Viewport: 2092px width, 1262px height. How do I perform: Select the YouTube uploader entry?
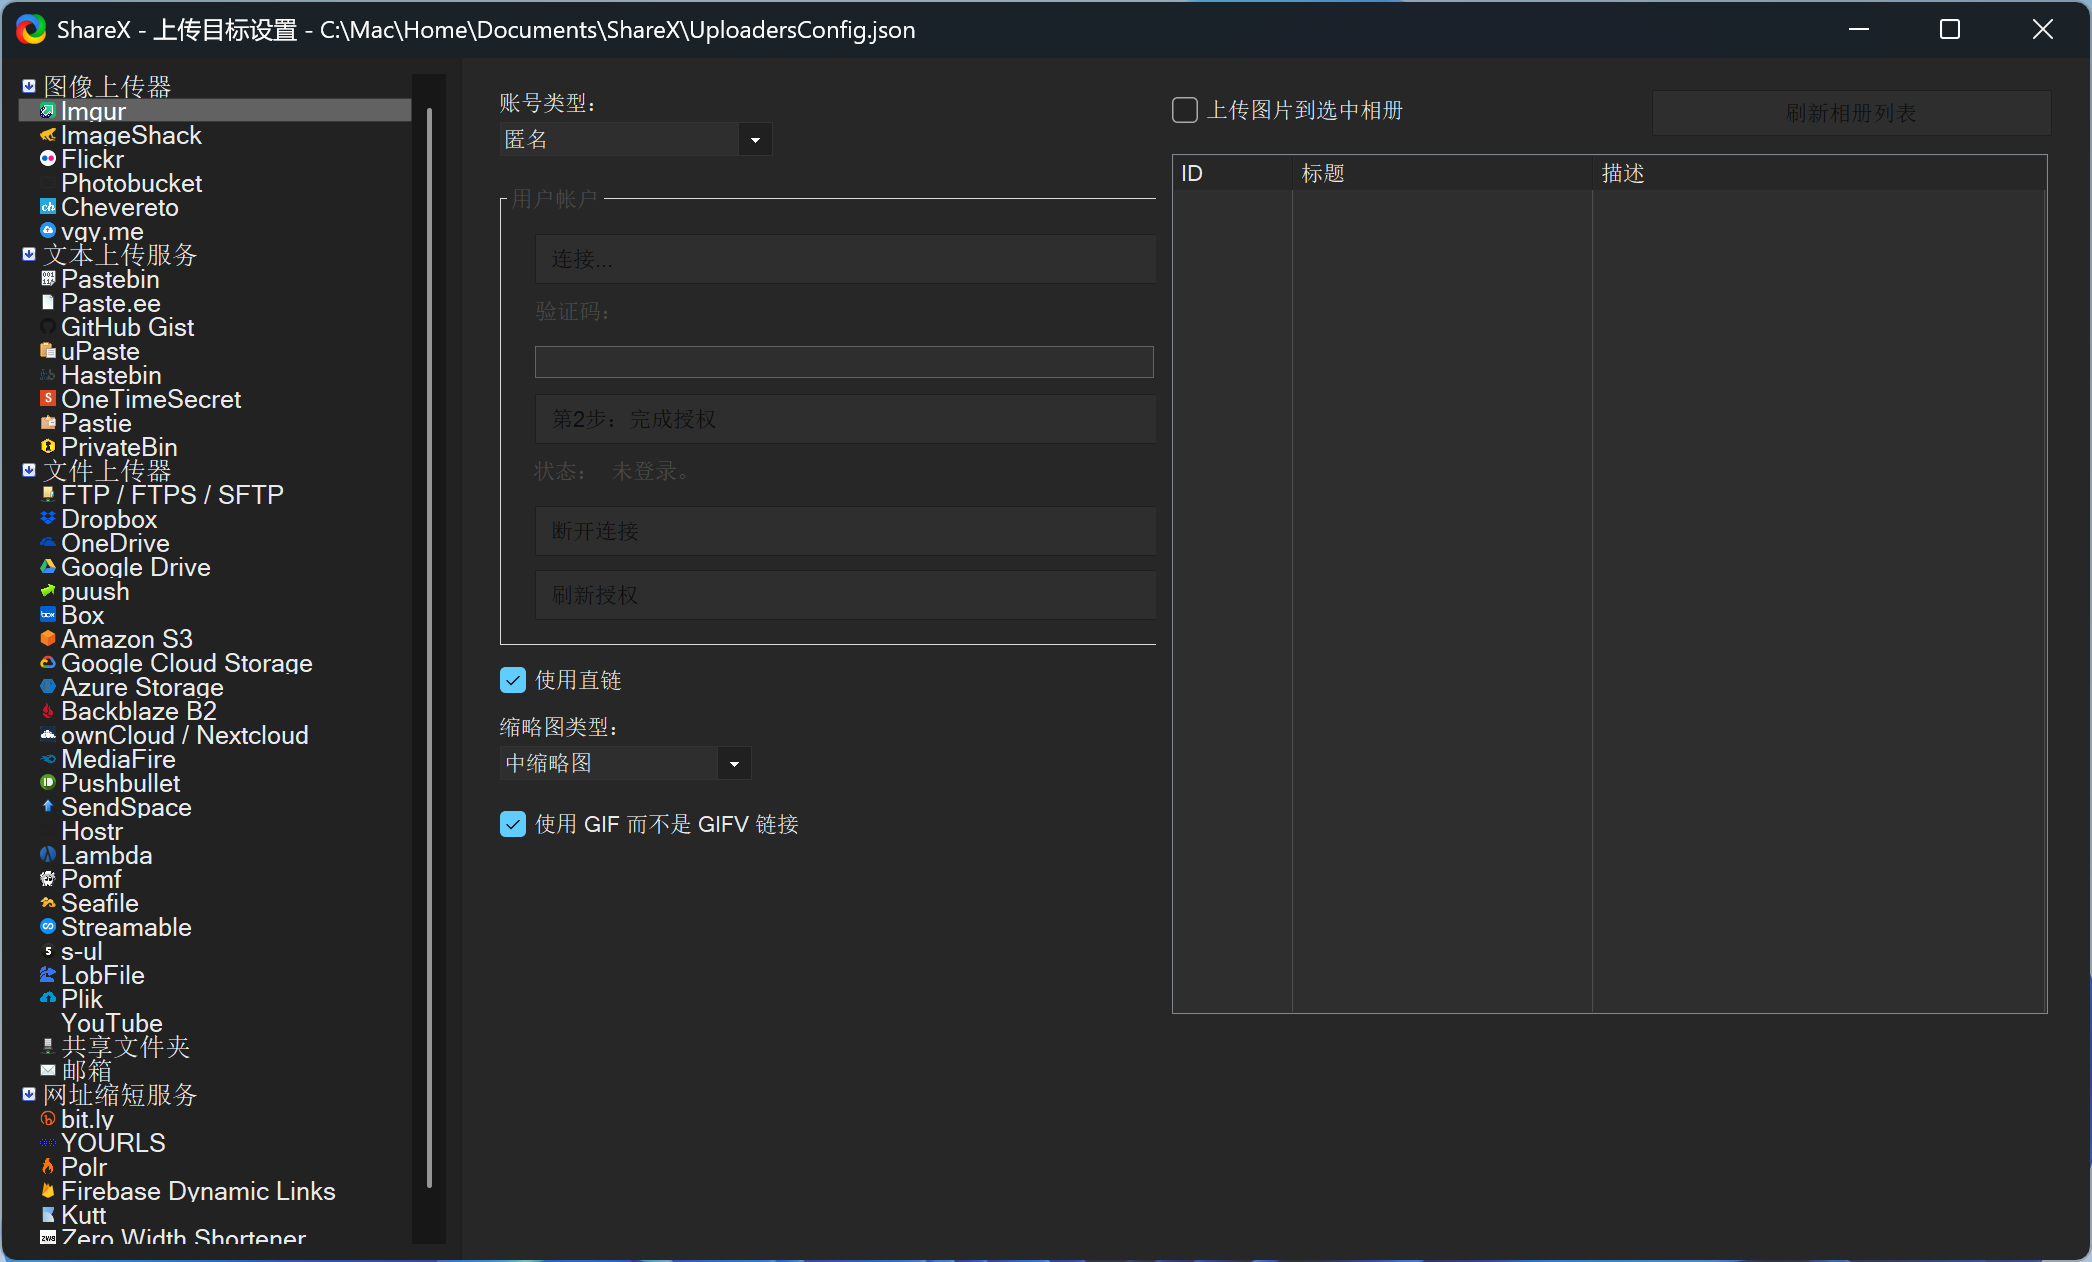[x=111, y=1023]
